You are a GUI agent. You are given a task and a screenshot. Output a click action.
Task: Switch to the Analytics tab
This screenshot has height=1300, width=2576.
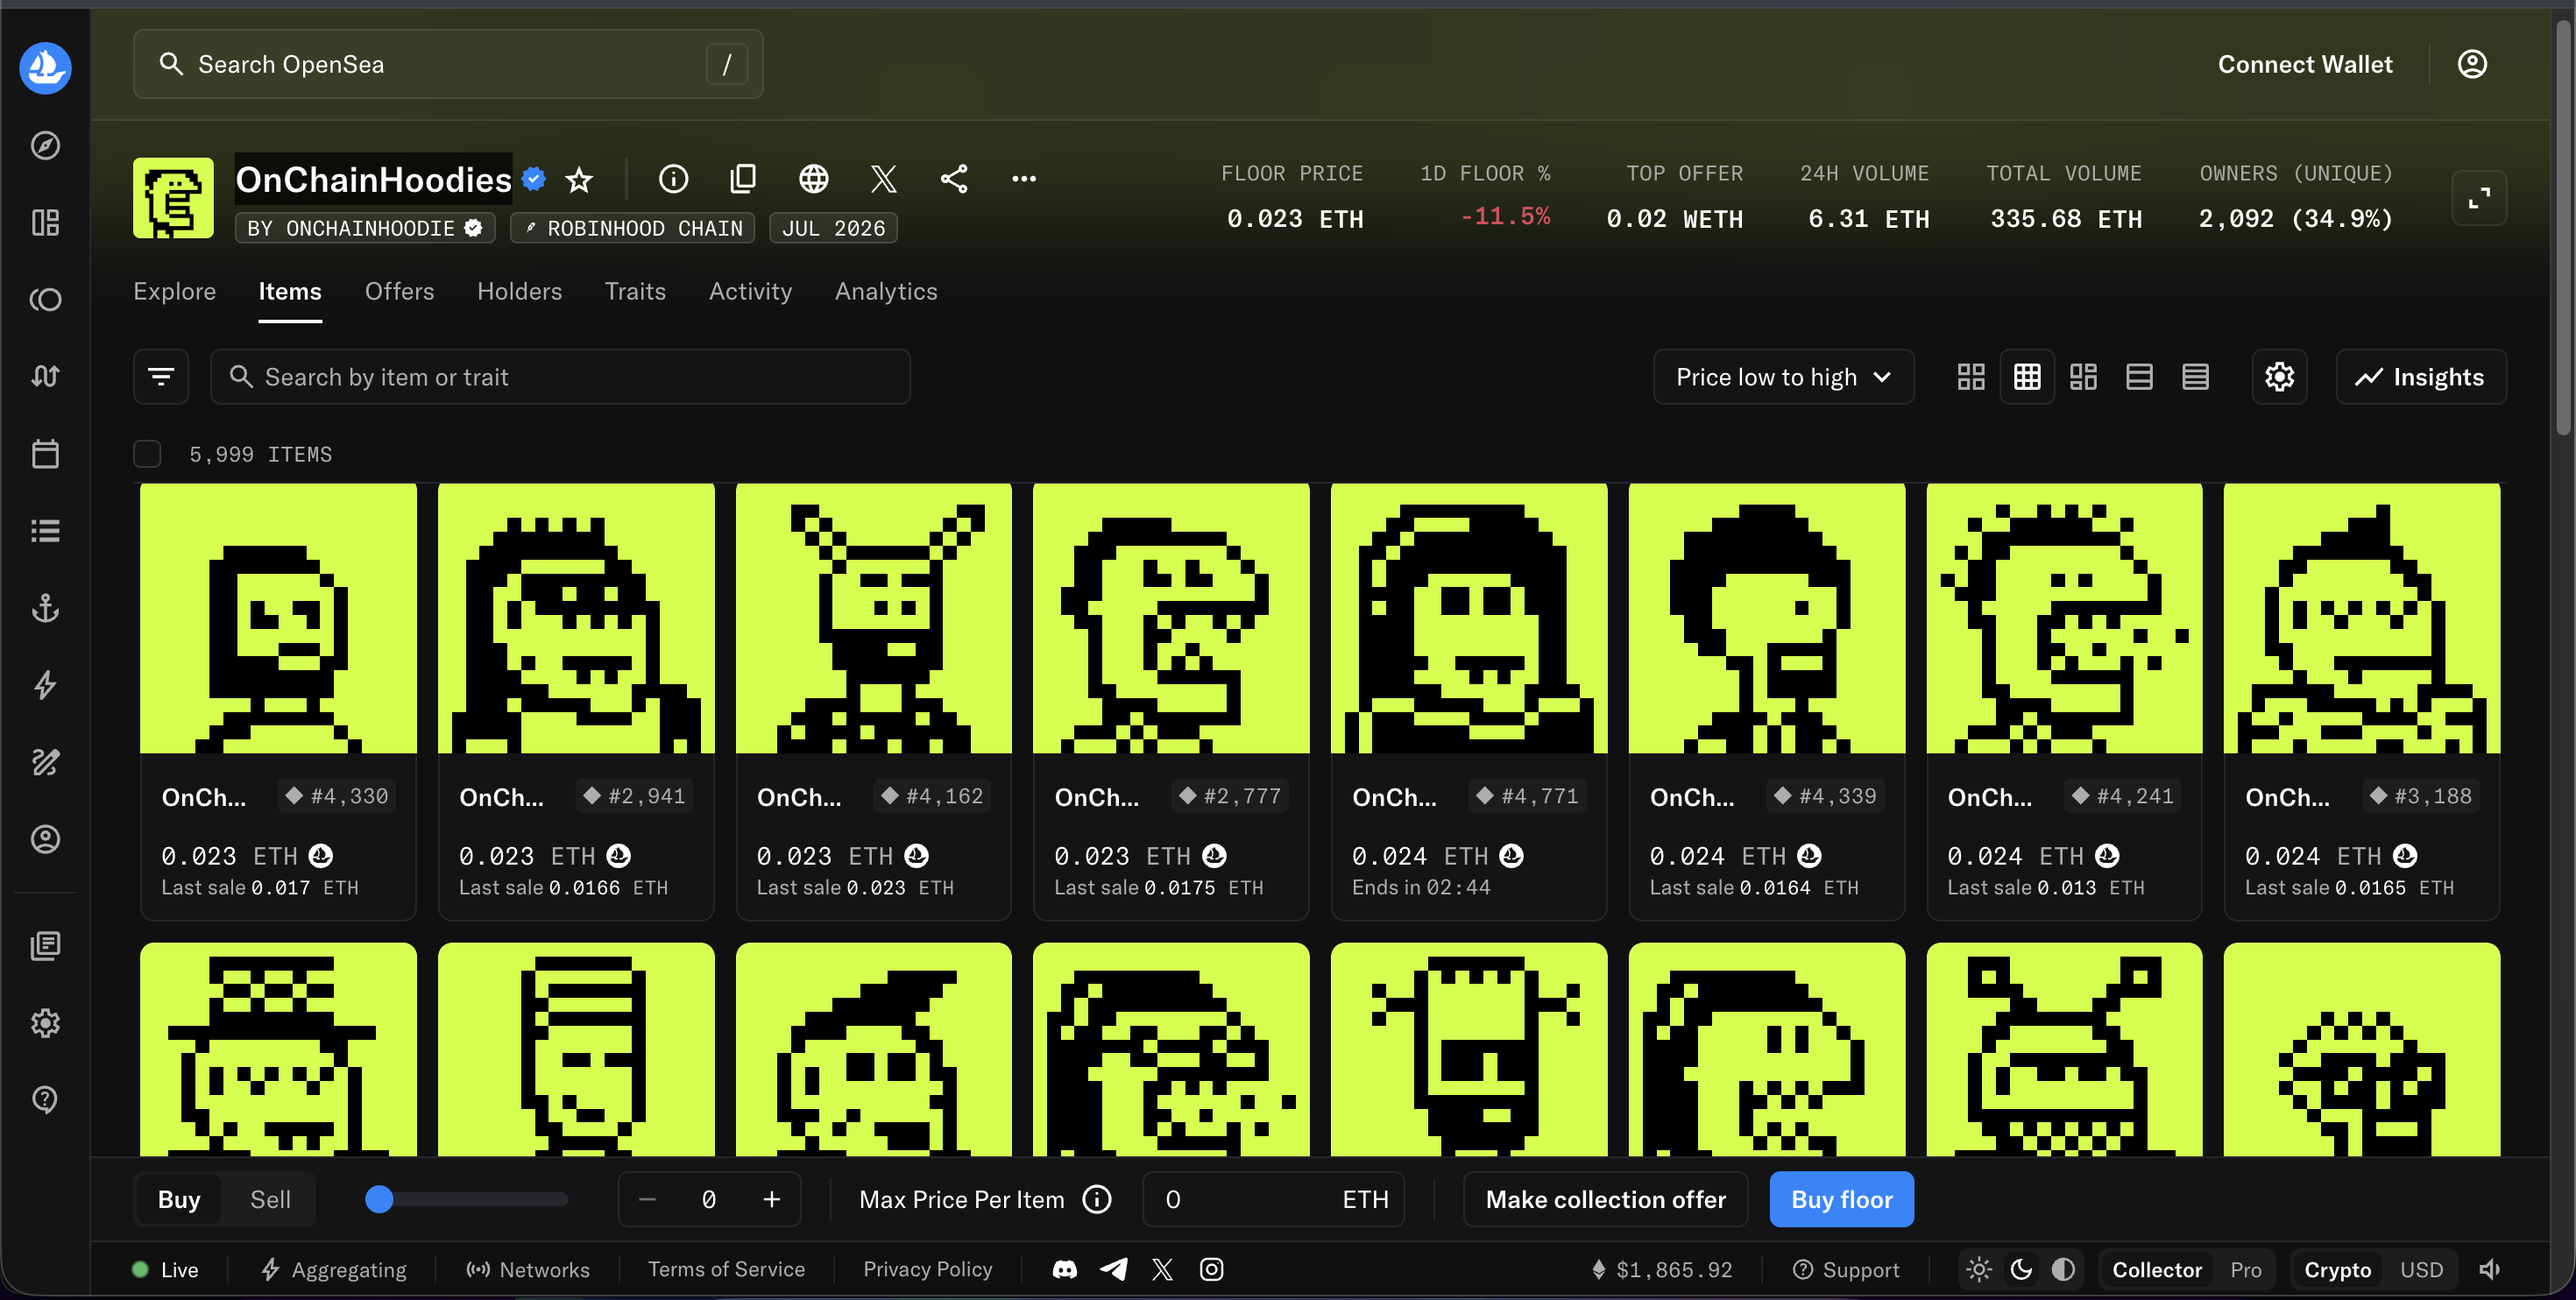(x=886, y=291)
